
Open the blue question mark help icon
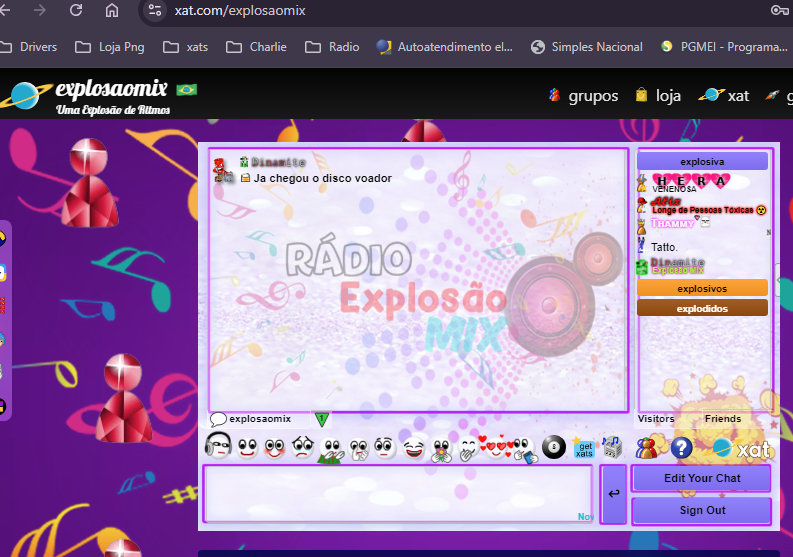pyautogui.click(x=681, y=448)
